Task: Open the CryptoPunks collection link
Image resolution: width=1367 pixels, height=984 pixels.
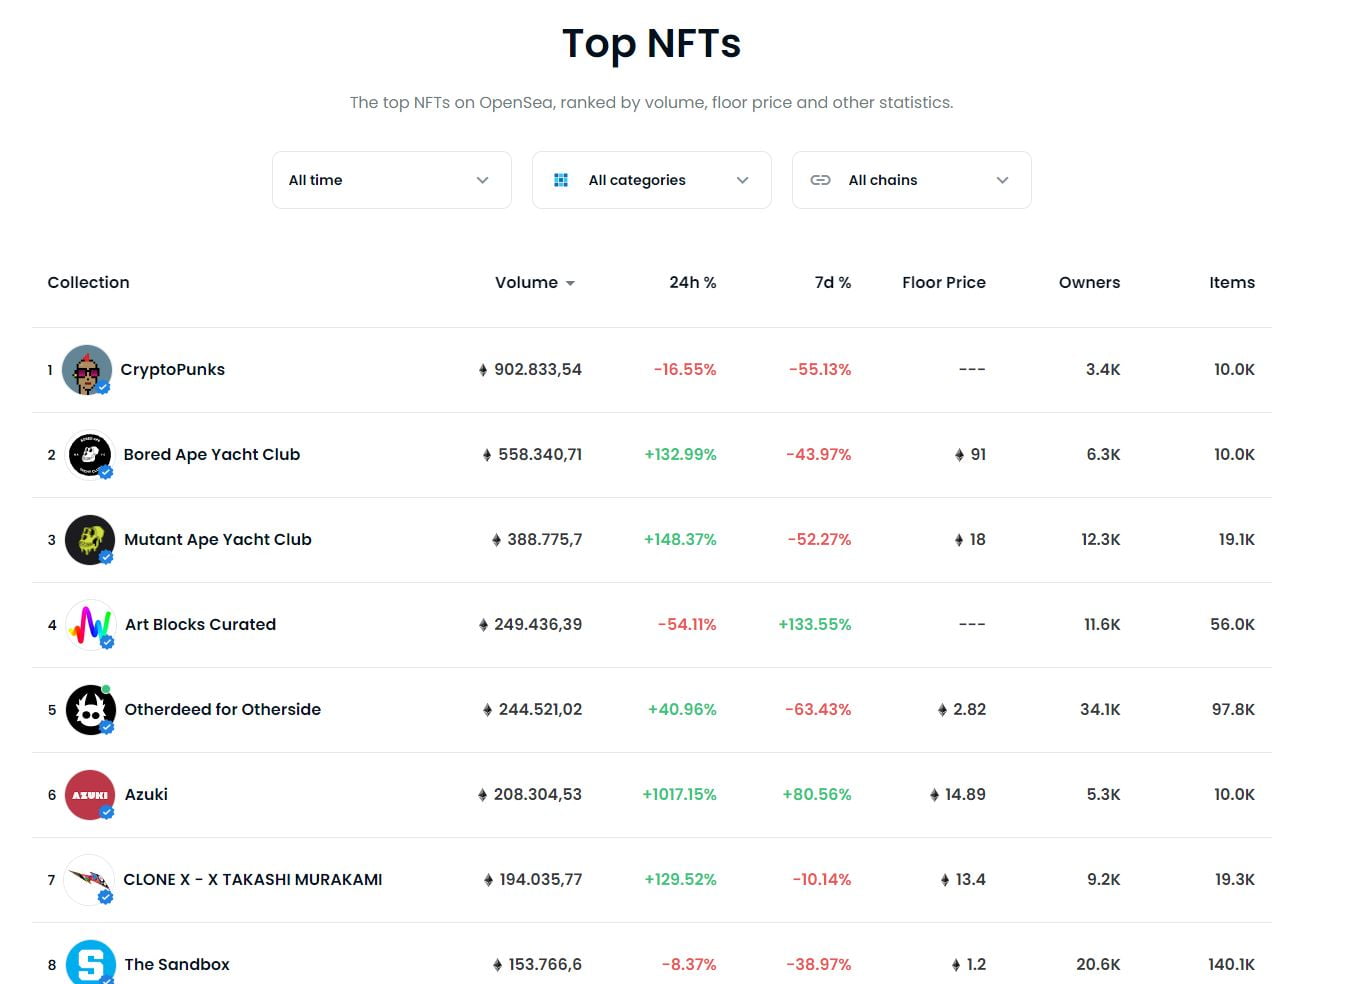Action: [173, 370]
